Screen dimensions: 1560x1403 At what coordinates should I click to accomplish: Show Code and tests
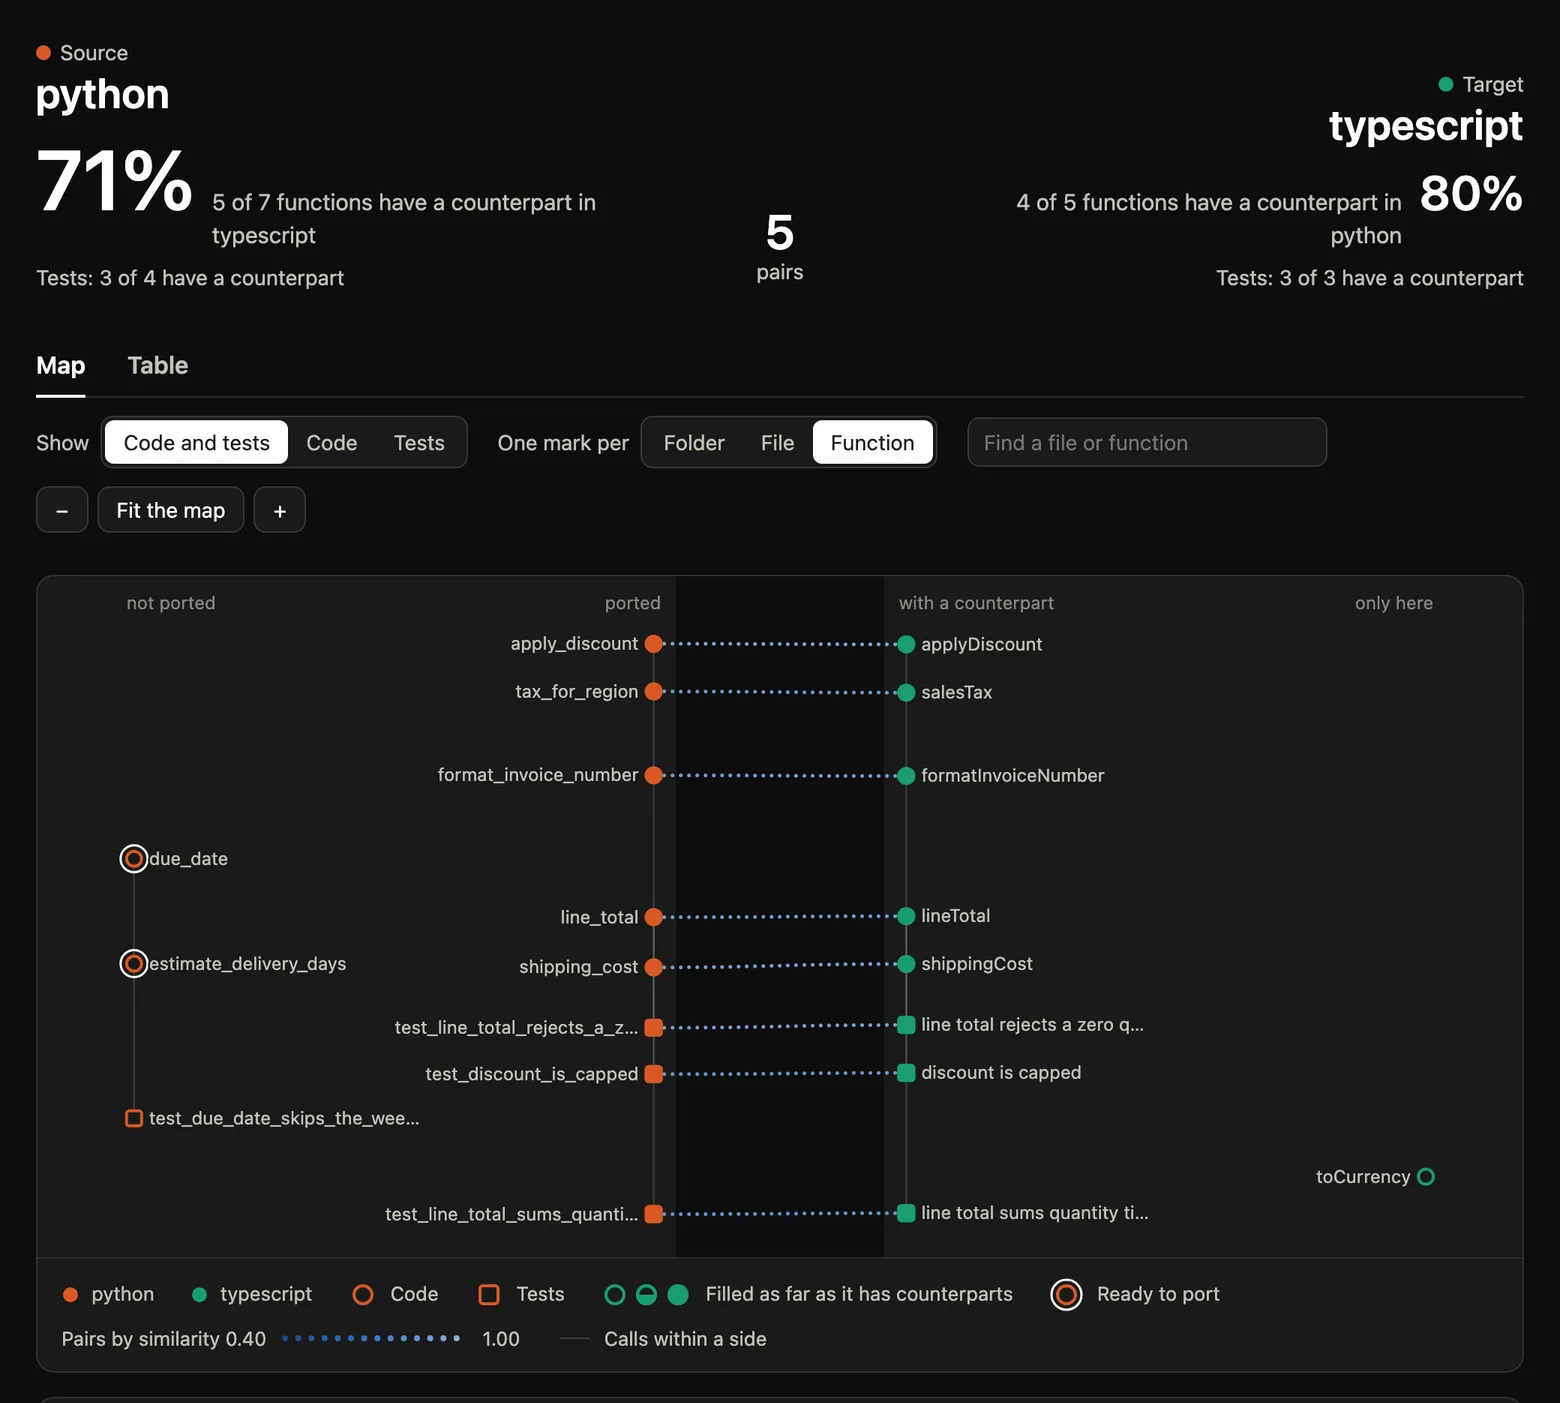196,442
